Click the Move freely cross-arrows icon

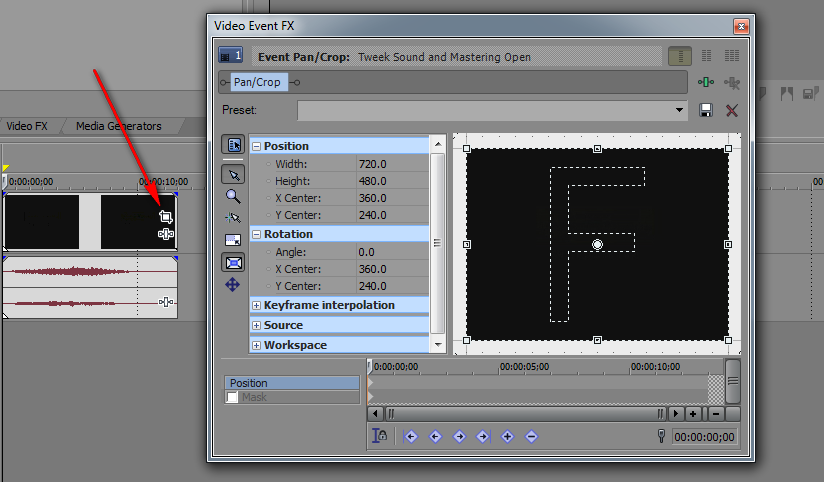pos(232,285)
